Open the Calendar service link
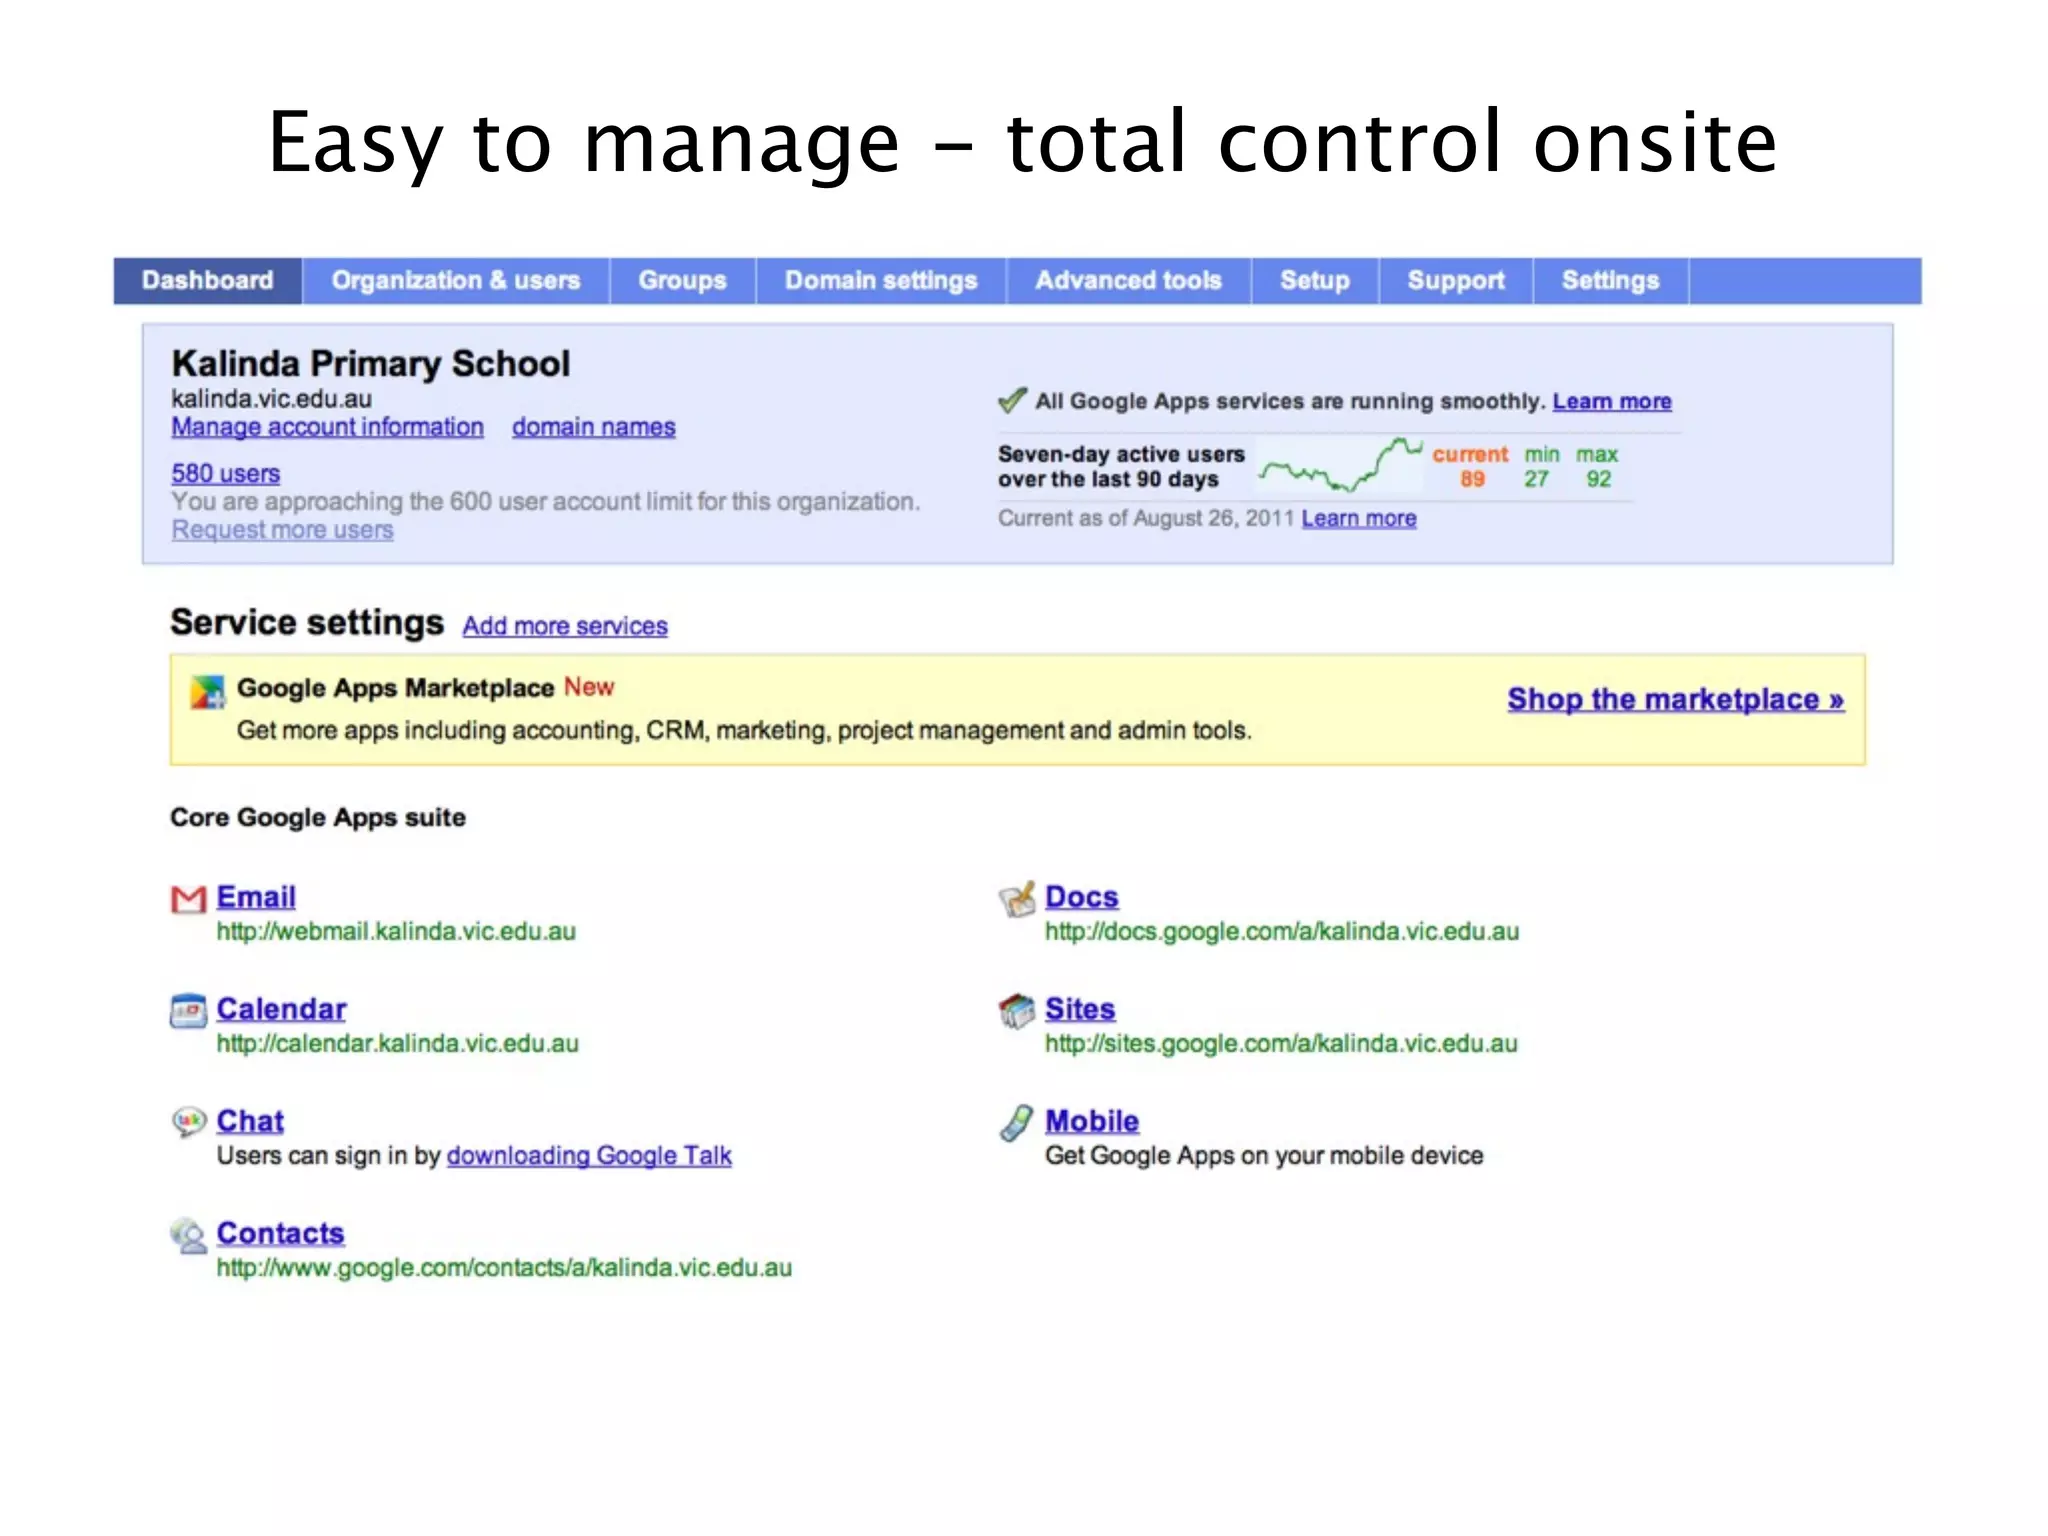This screenshot has width=2048, height=1536. pos(281,1009)
